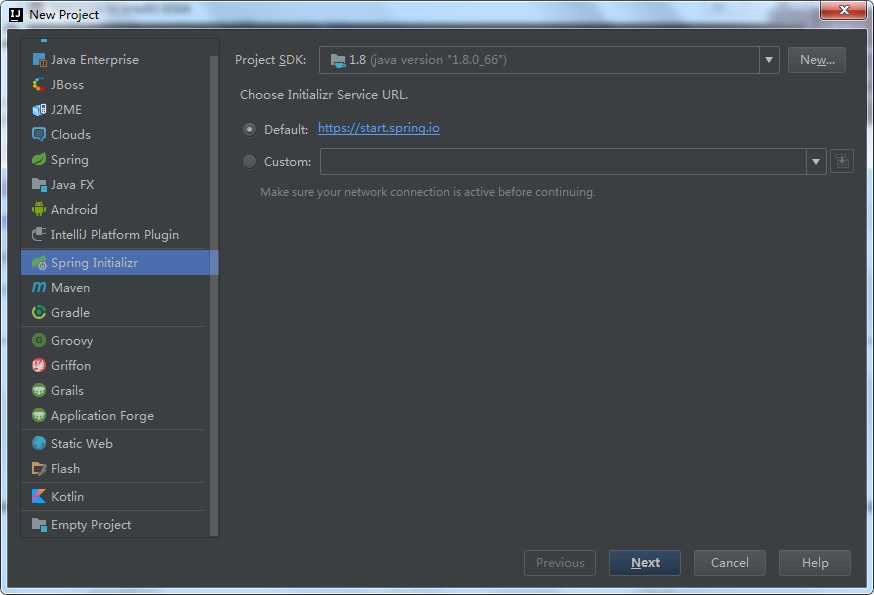Choose Android project type
The width and height of the screenshot is (874, 595).
pyautogui.click(x=115, y=210)
